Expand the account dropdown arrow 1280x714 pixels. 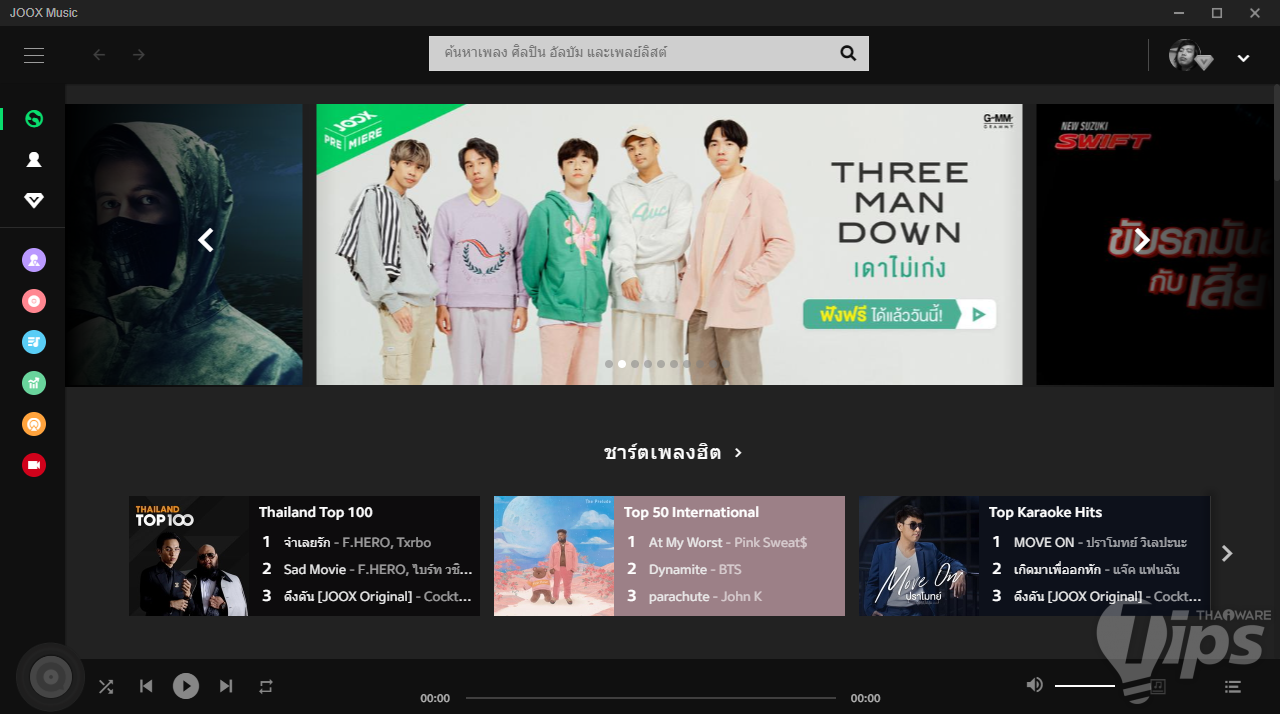coord(1243,58)
